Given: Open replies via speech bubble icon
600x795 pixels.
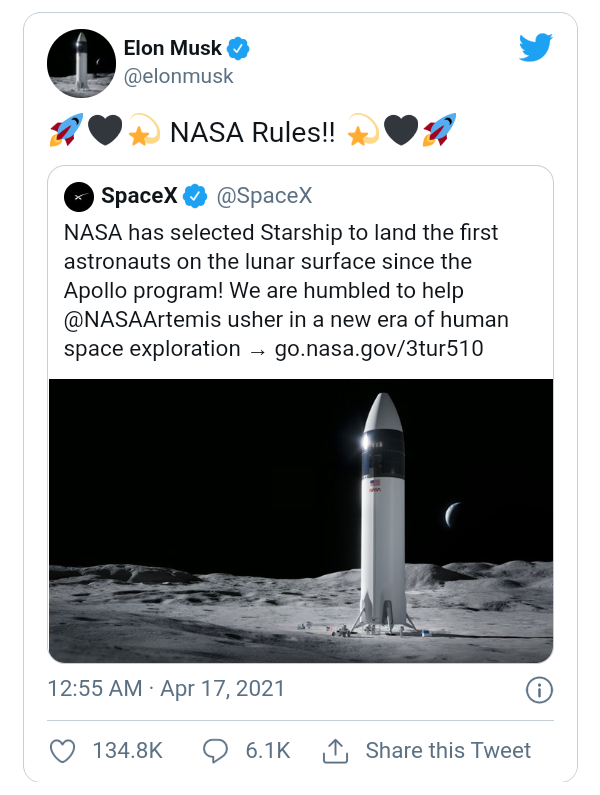Looking at the screenshot, I should pos(216,751).
